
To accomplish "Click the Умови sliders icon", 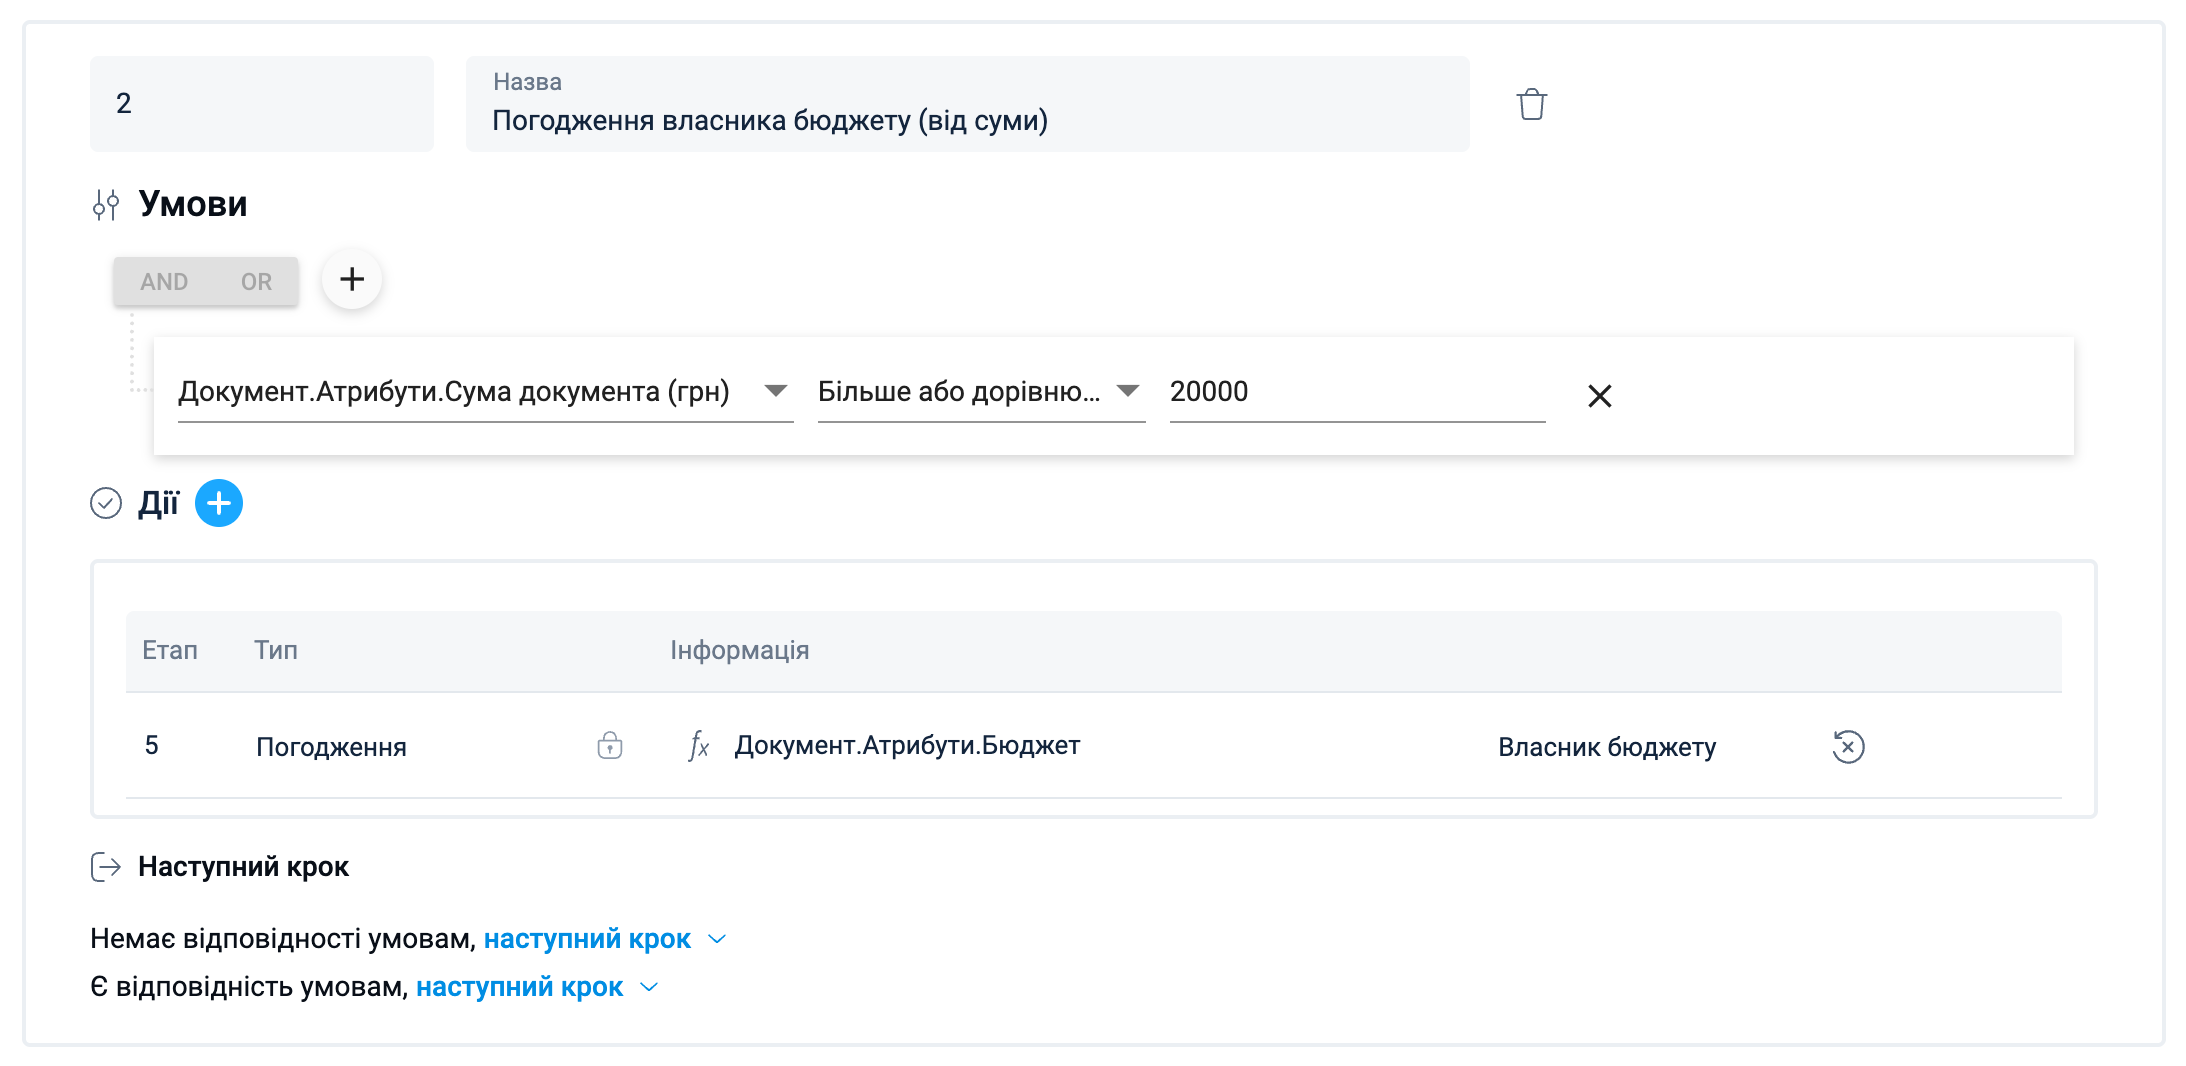I will (x=106, y=205).
